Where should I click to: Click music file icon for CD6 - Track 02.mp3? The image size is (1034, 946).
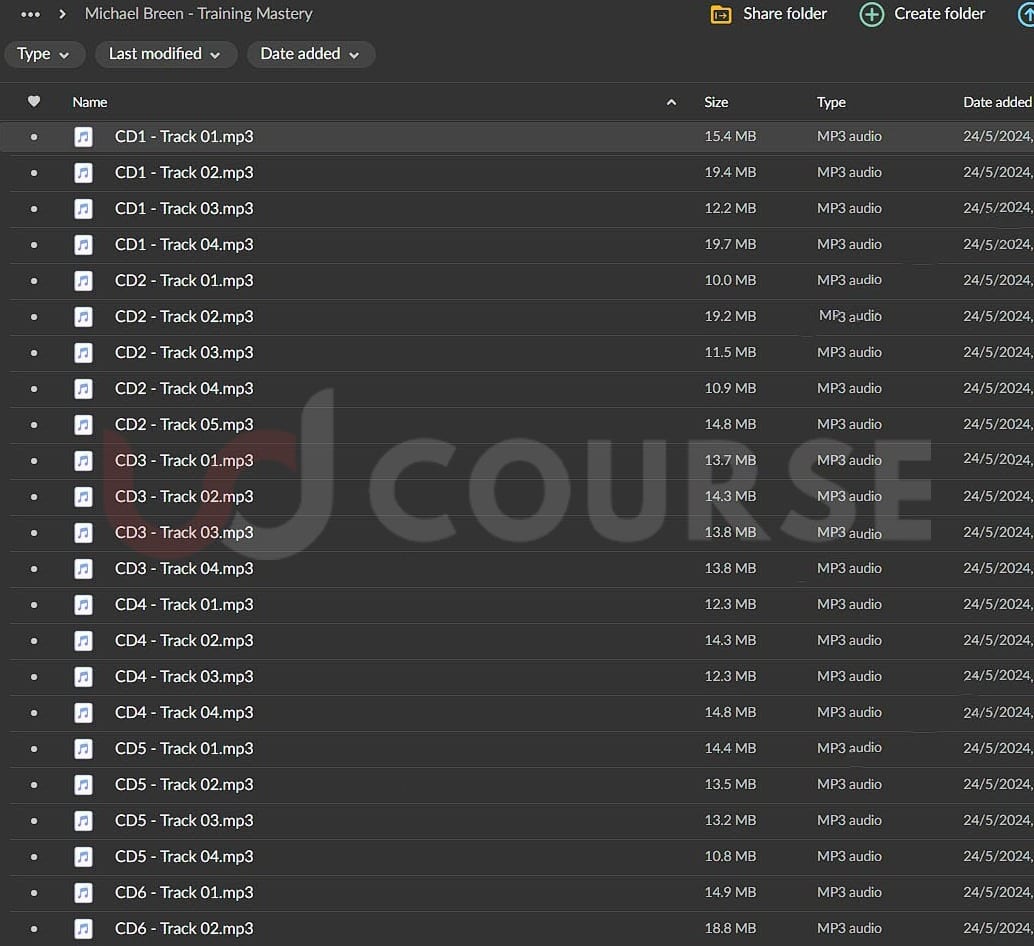click(x=84, y=929)
